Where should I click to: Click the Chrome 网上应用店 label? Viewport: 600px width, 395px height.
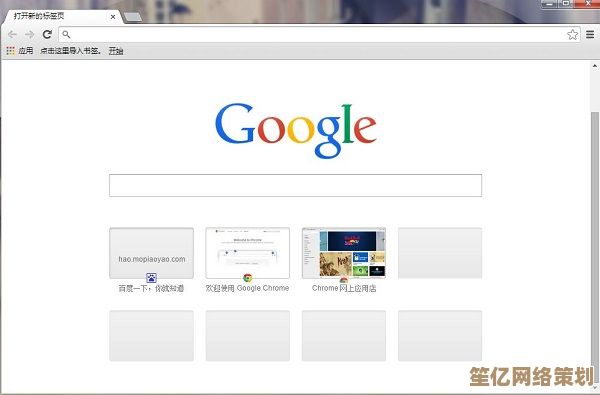click(344, 288)
